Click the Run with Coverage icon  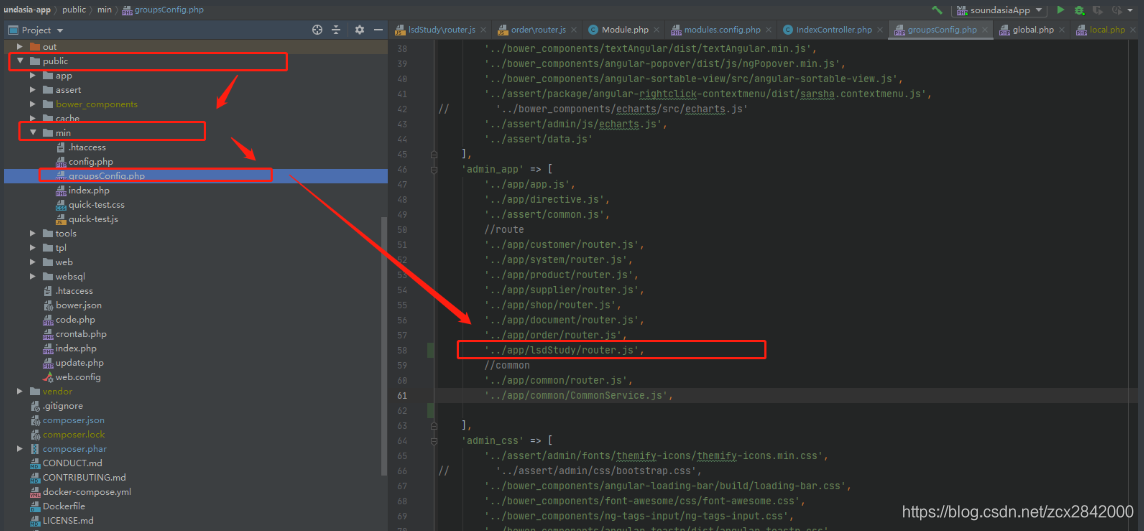tap(1097, 10)
